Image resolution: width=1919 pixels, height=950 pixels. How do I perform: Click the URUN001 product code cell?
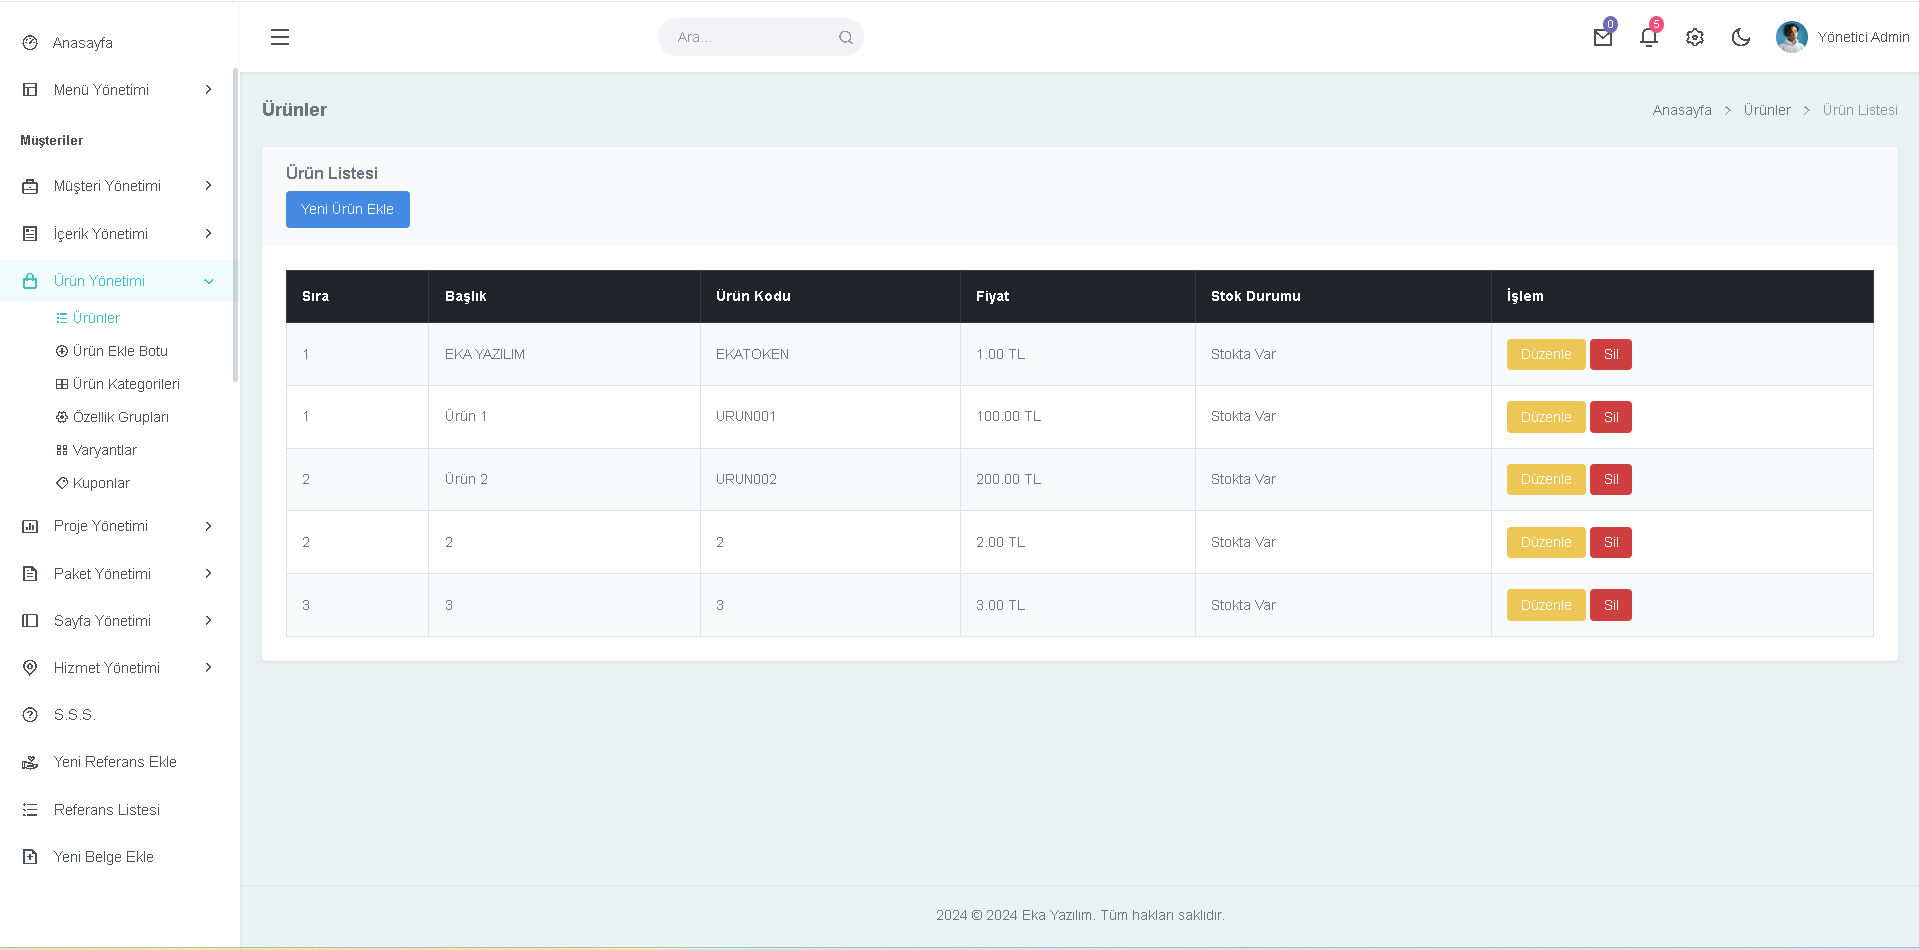click(830, 417)
